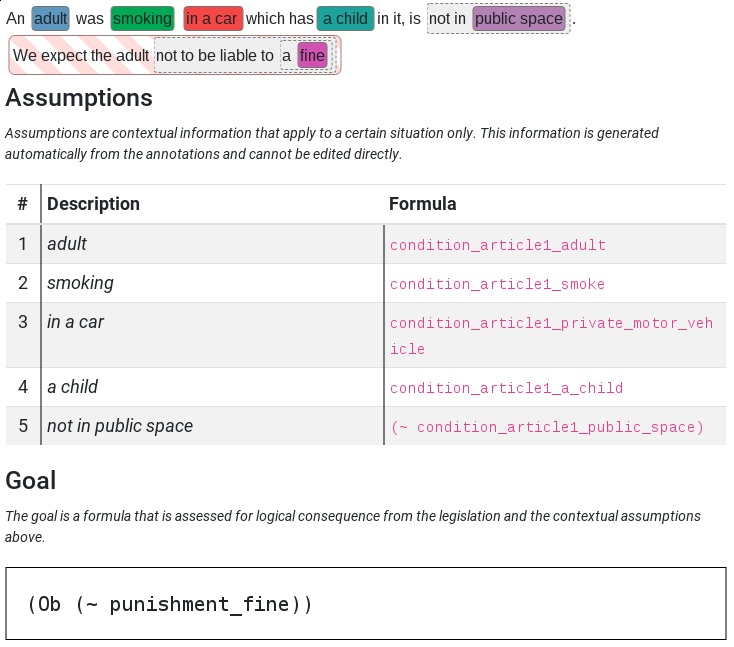
Task: Click the red "in a car" annotation
Action: click(x=212, y=18)
